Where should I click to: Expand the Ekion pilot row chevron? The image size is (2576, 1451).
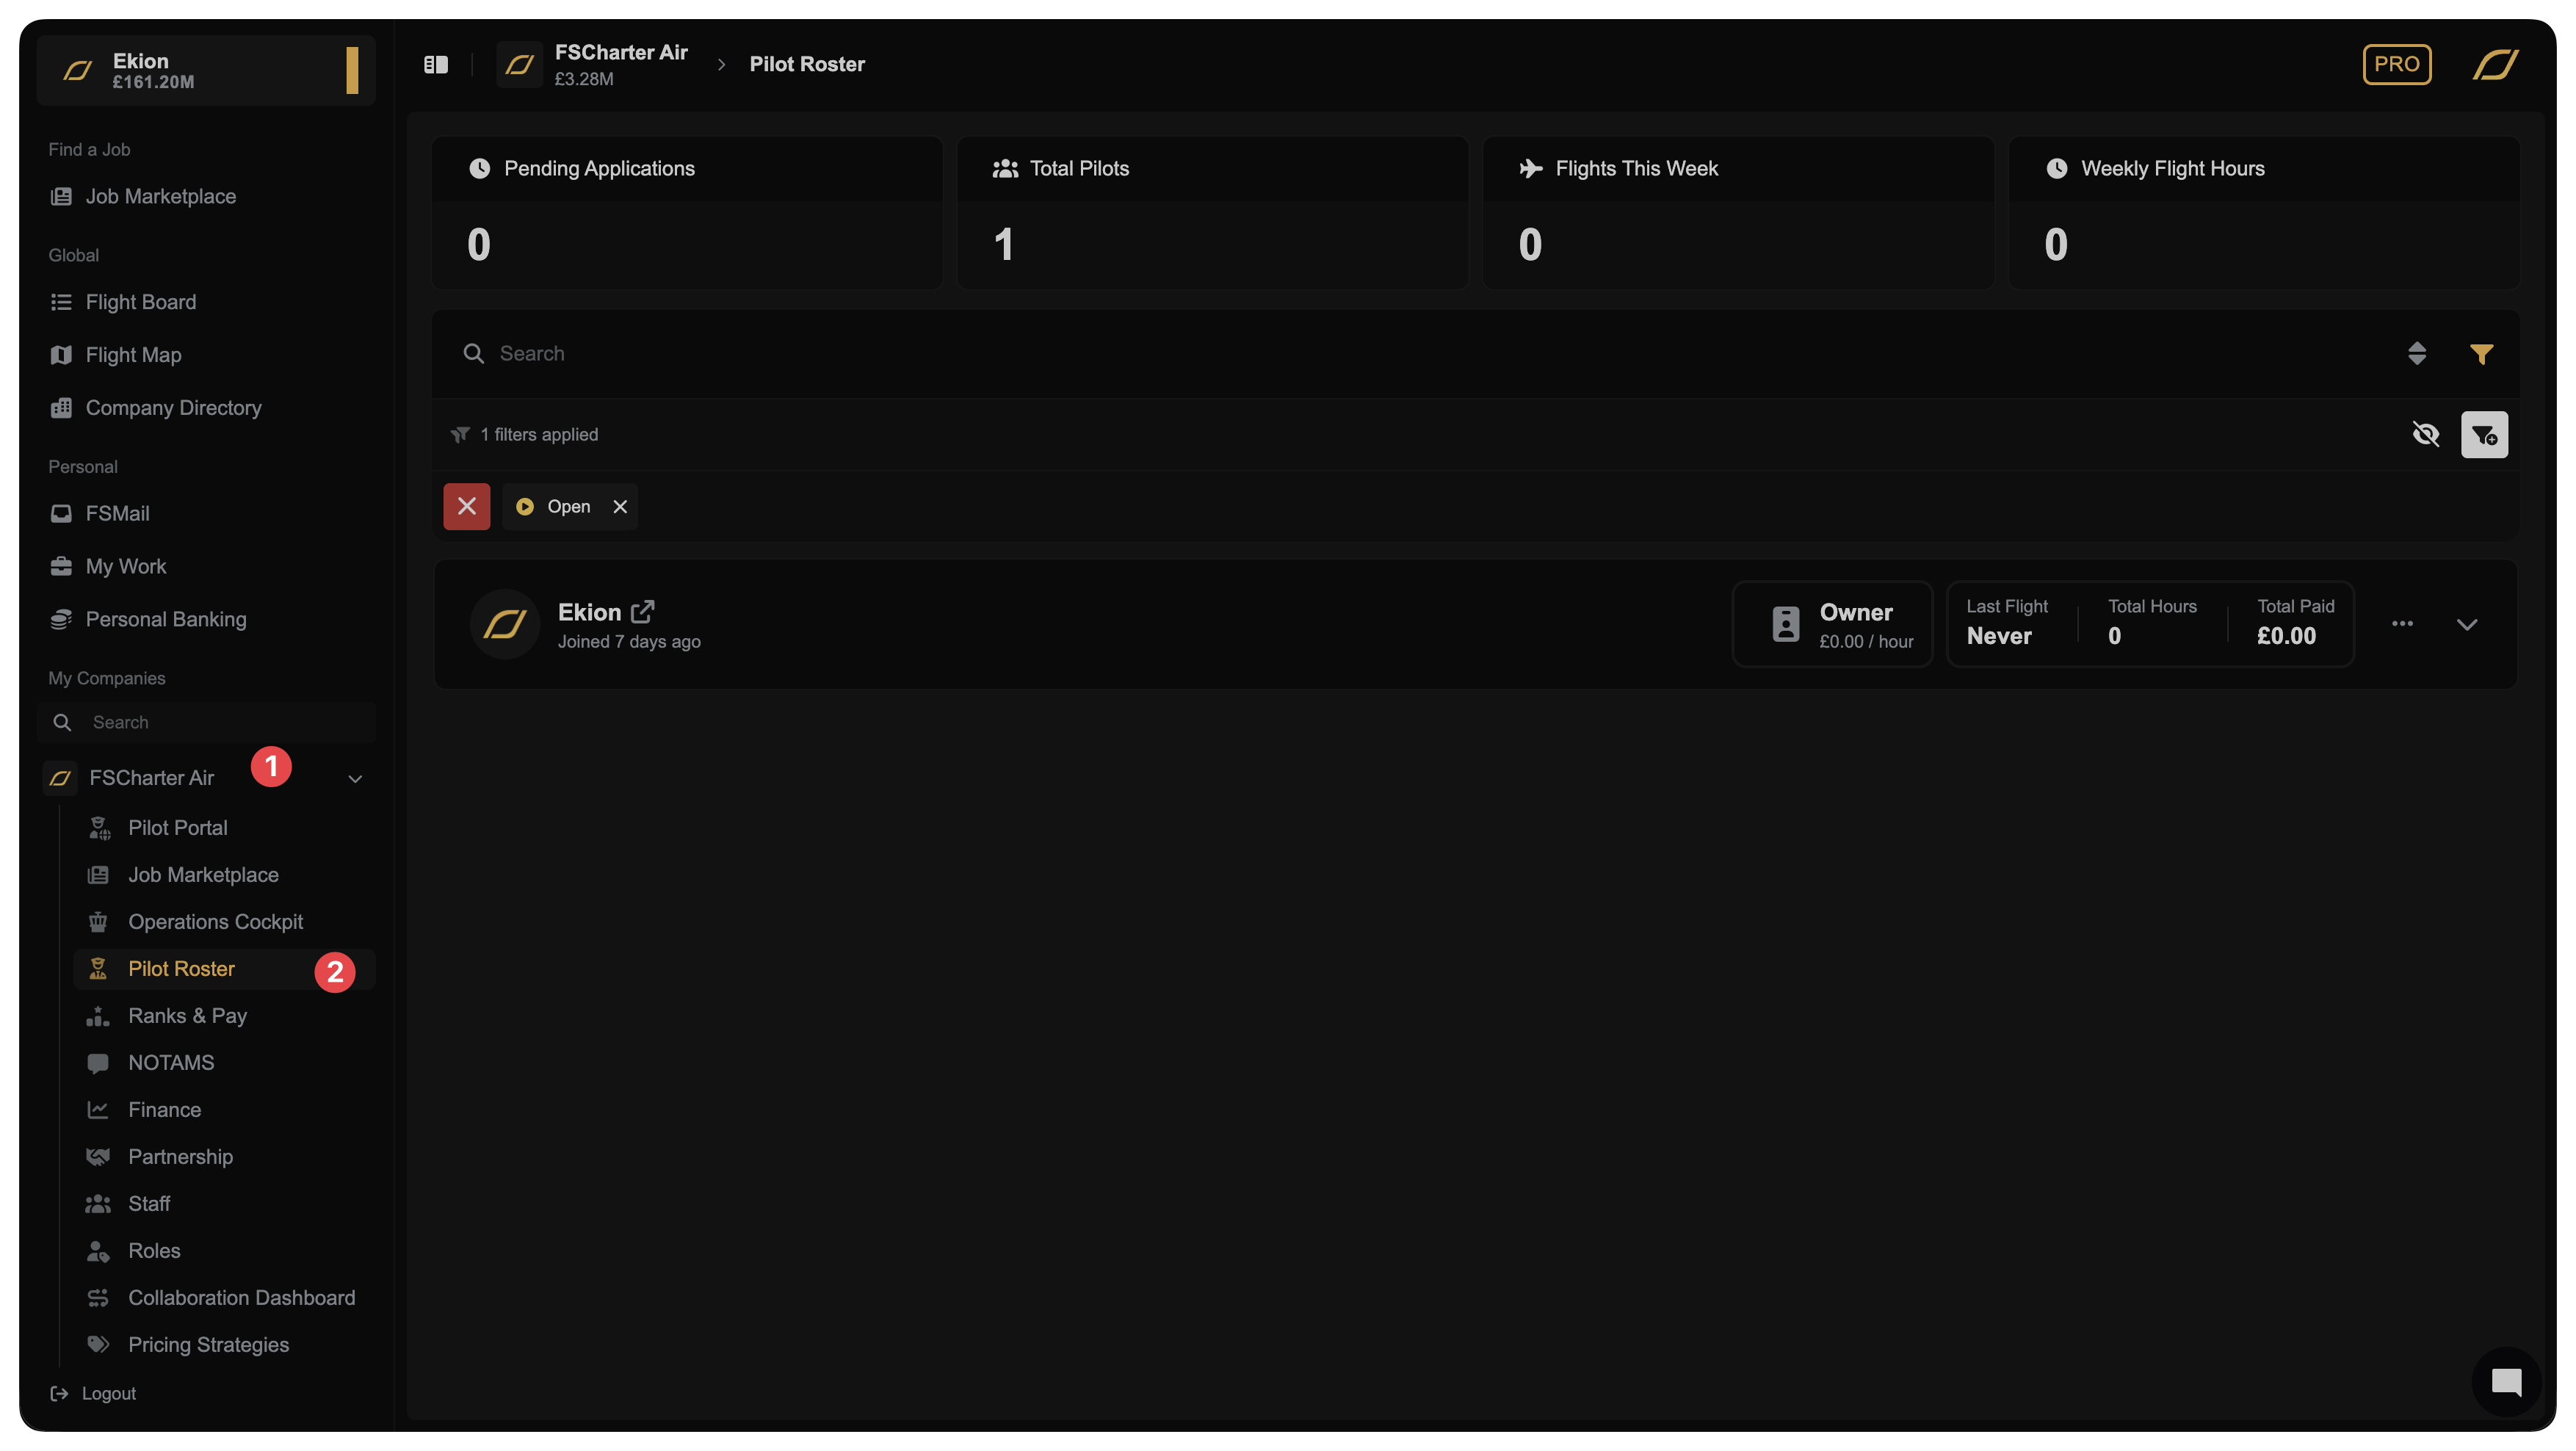pyautogui.click(x=2467, y=624)
